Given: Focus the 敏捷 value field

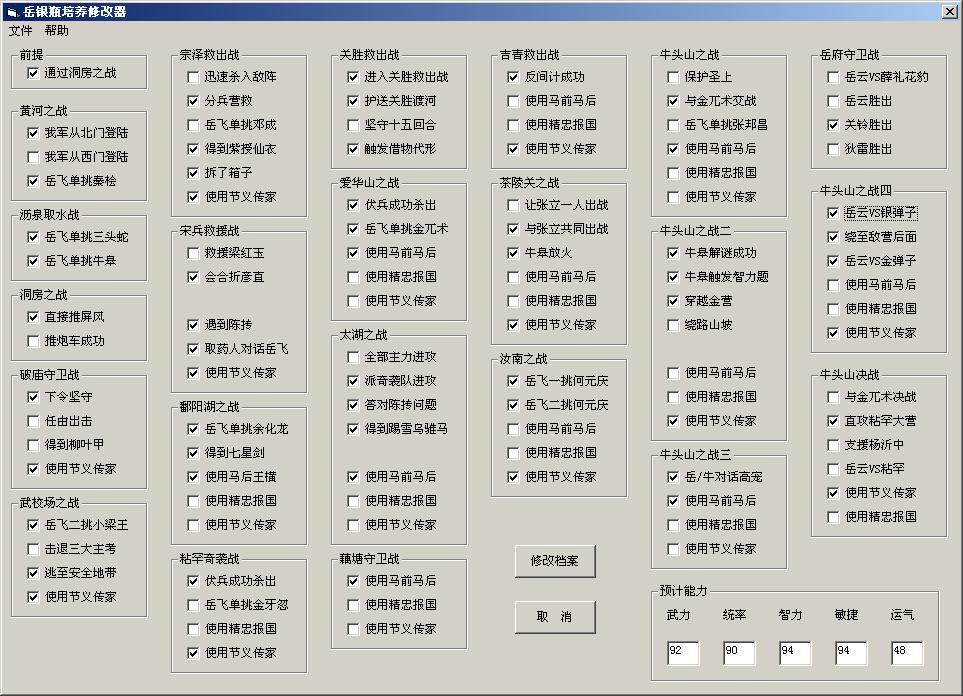Looking at the screenshot, I should pyautogui.click(x=851, y=653).
